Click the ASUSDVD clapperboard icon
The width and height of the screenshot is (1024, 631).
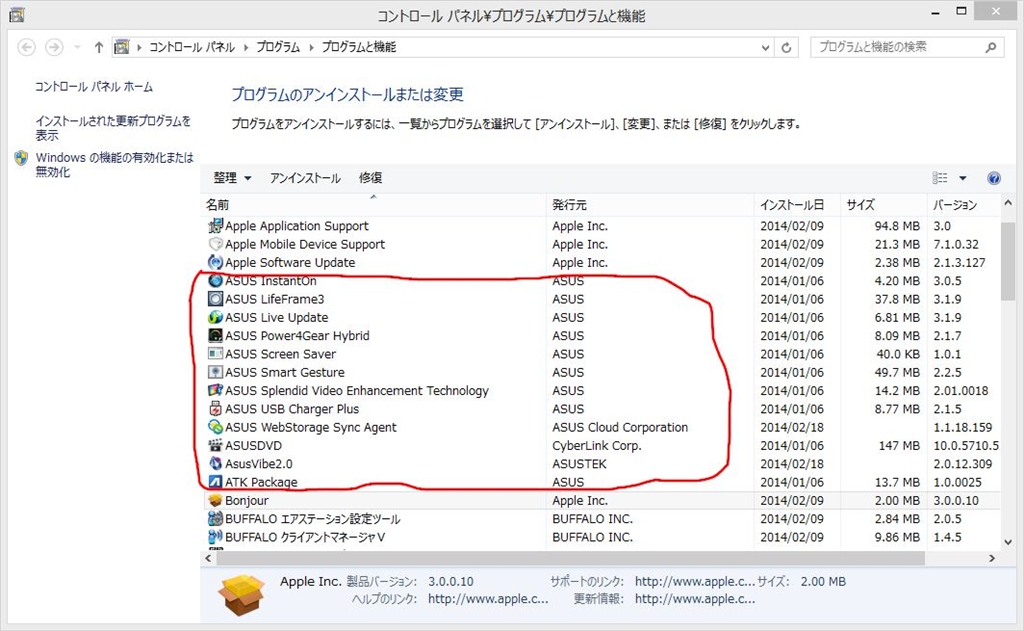click(x=215, y=445)
